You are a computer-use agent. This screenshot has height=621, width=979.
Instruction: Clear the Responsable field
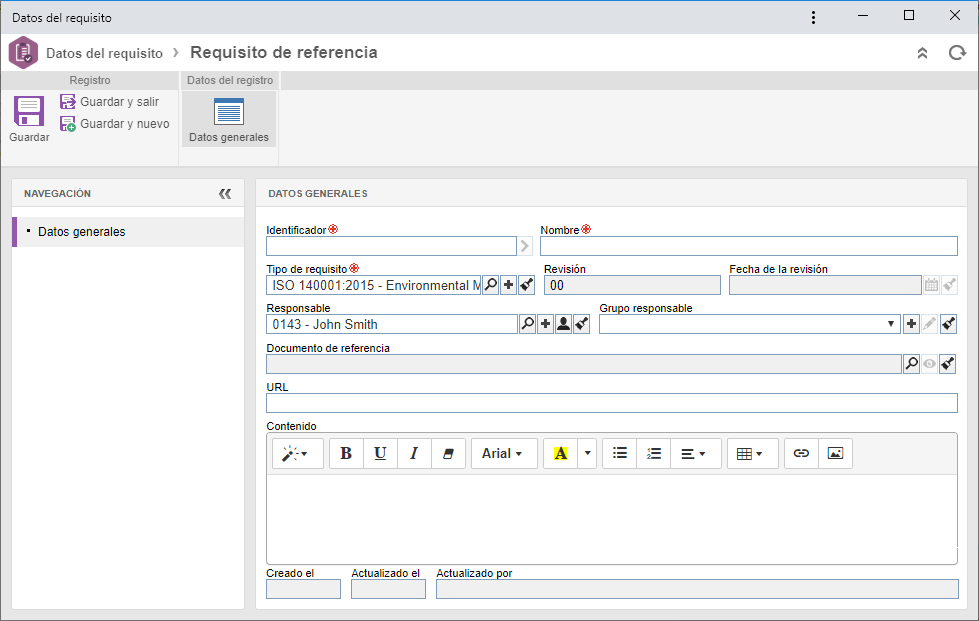coord(581,324)
